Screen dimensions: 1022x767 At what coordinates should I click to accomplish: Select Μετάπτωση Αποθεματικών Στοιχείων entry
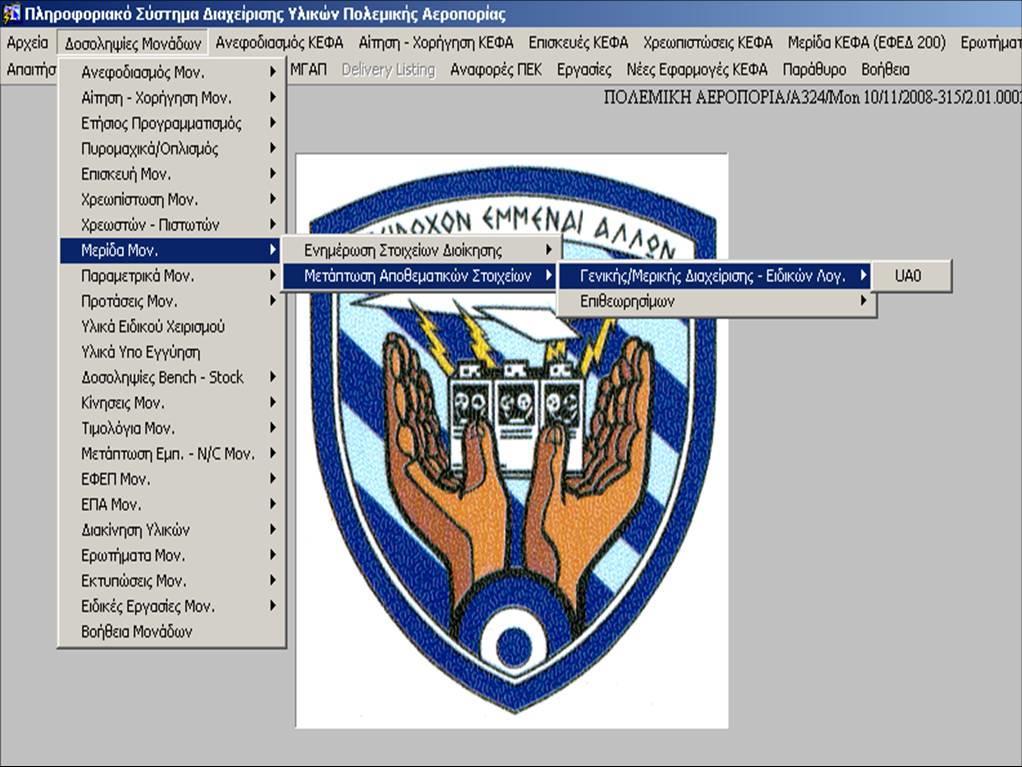pyautogui.click(x=420, y=276)
